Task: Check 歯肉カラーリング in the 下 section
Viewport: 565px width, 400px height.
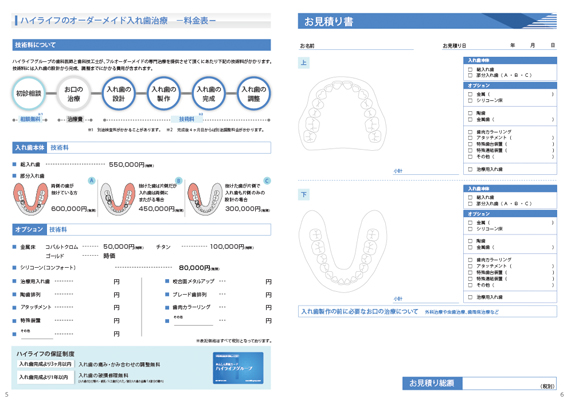Action: [x=470, y=260]
